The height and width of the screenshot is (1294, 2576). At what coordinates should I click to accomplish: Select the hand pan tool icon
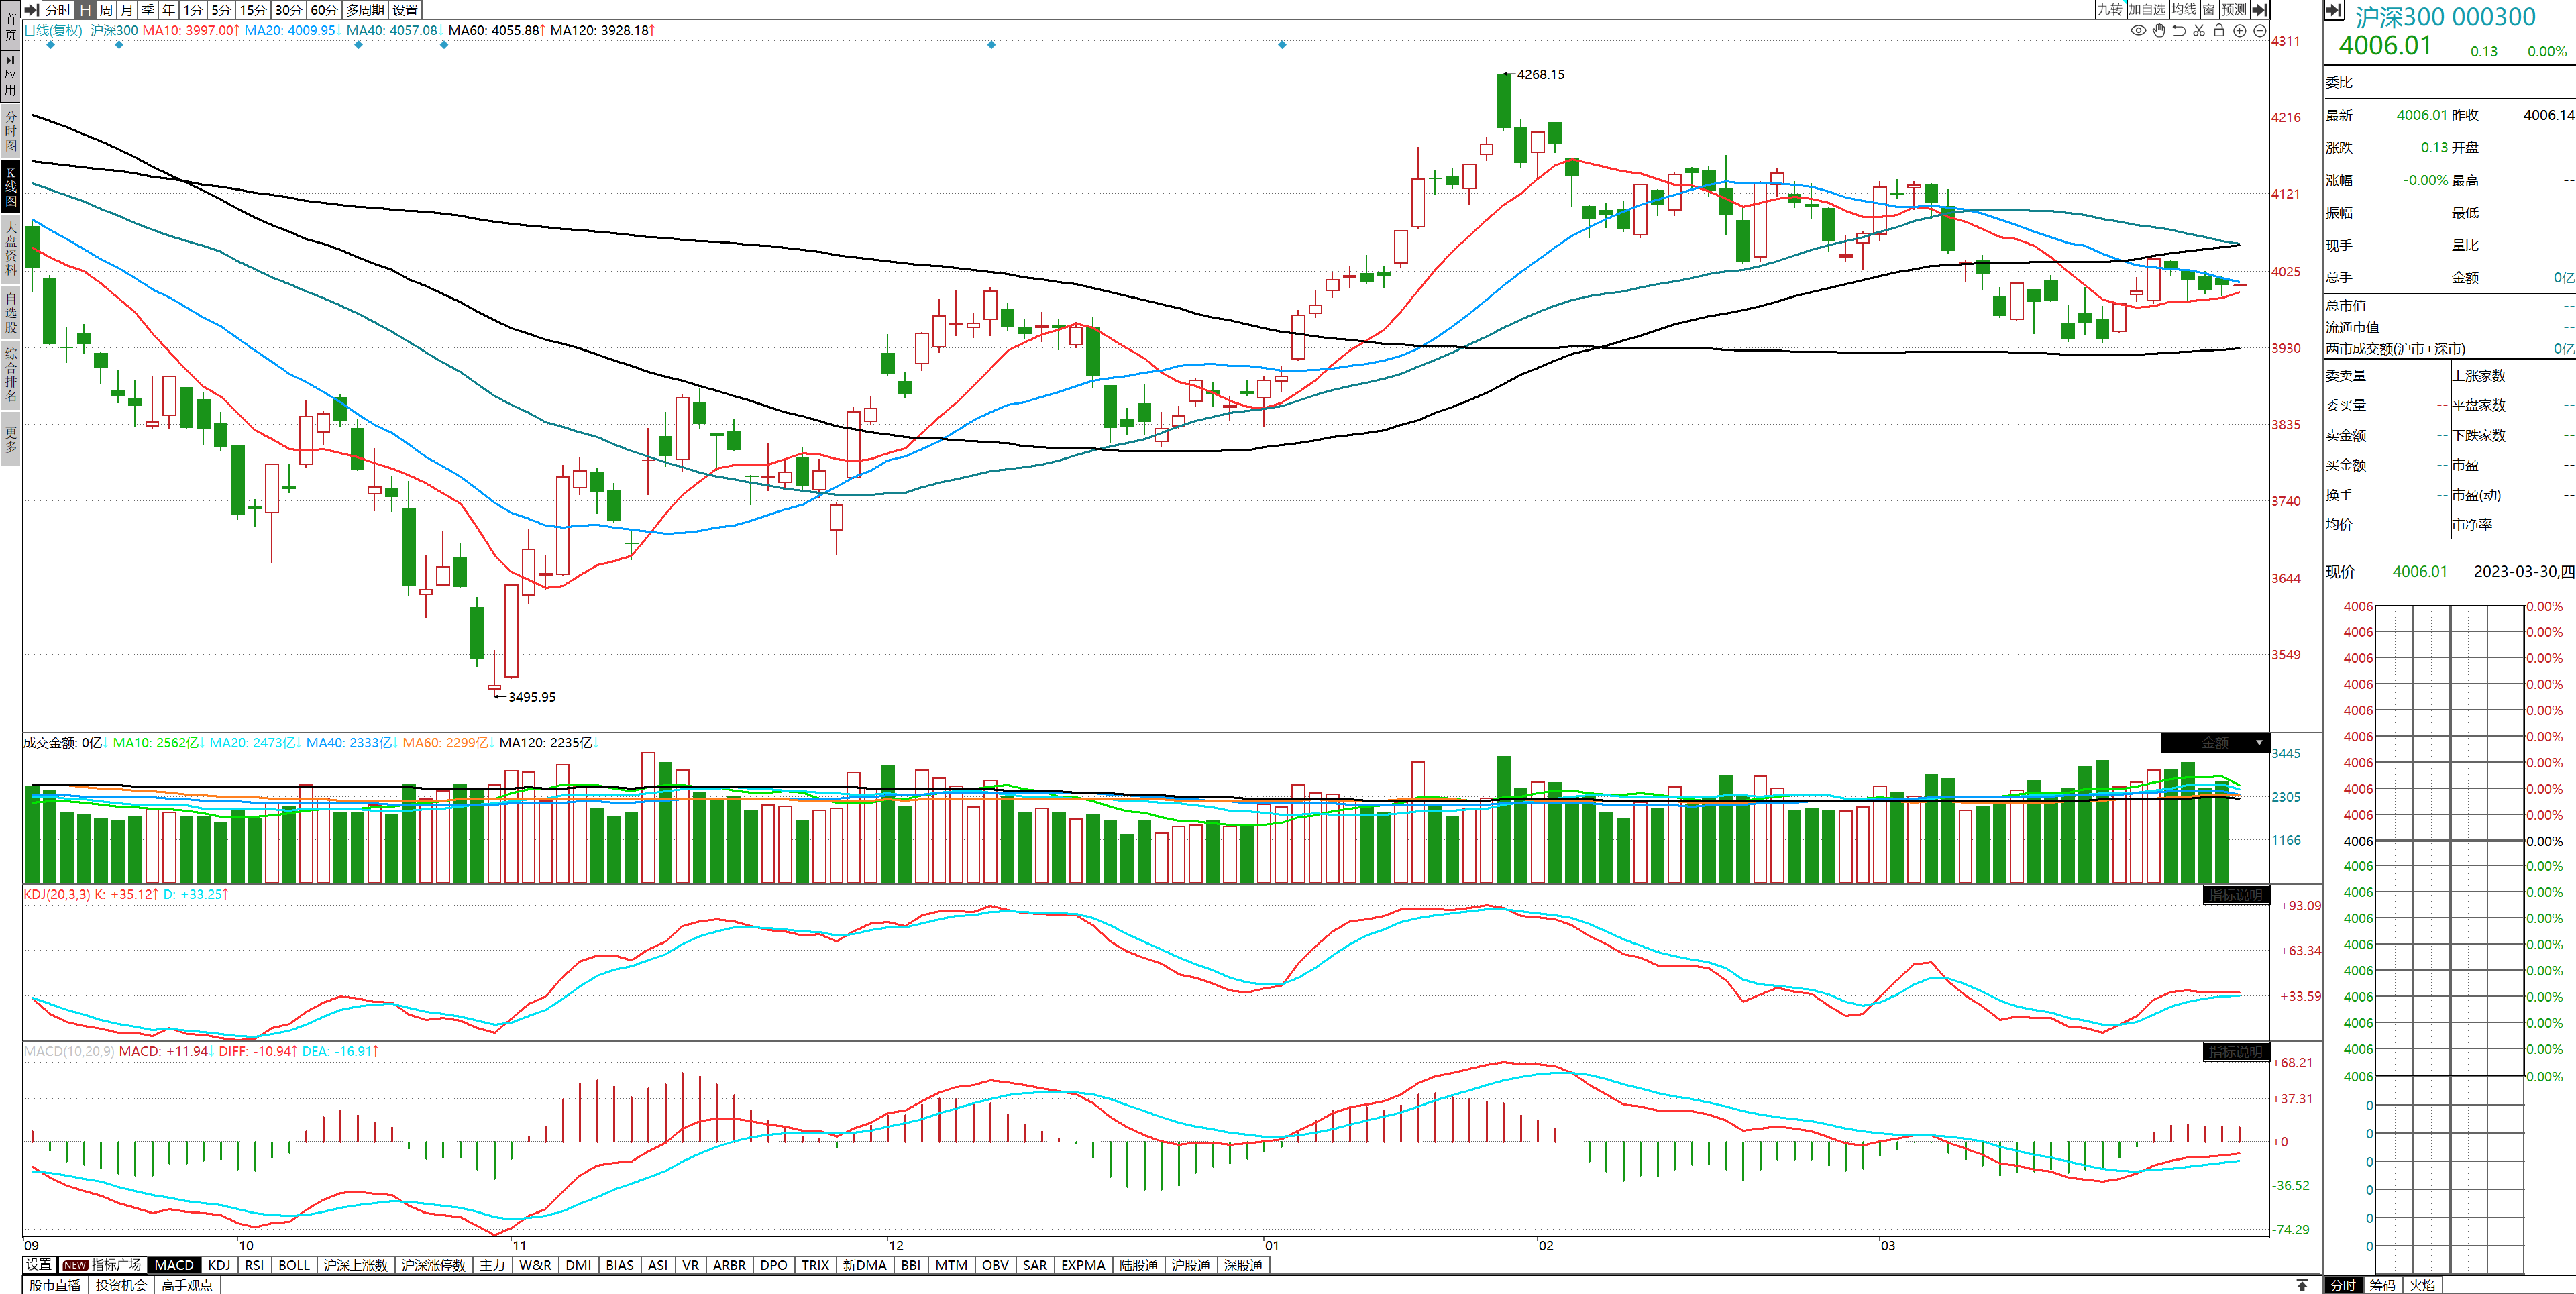point(2159,31)
